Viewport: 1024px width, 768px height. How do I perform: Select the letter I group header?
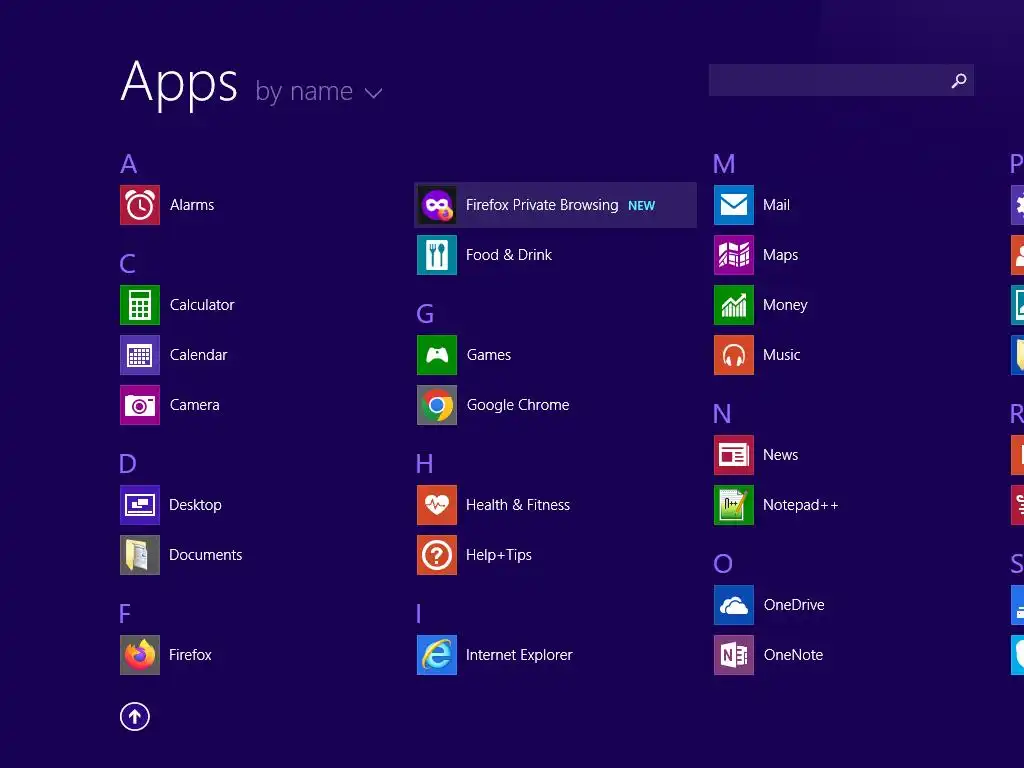coord(419,614)
